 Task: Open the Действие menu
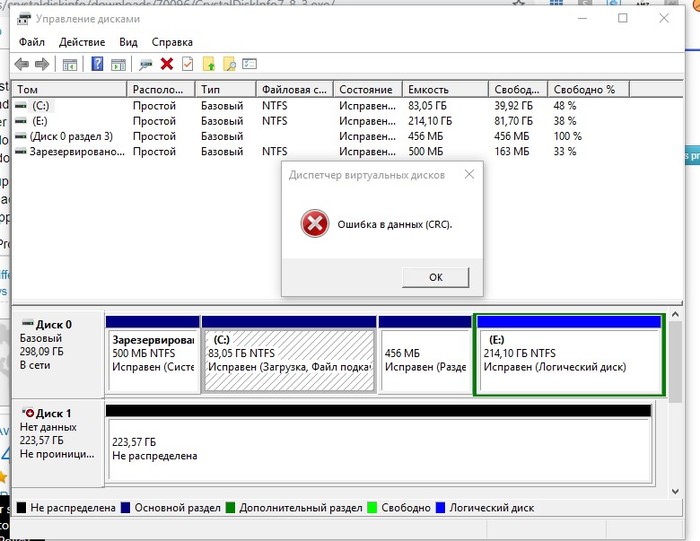tap(82, 42)
